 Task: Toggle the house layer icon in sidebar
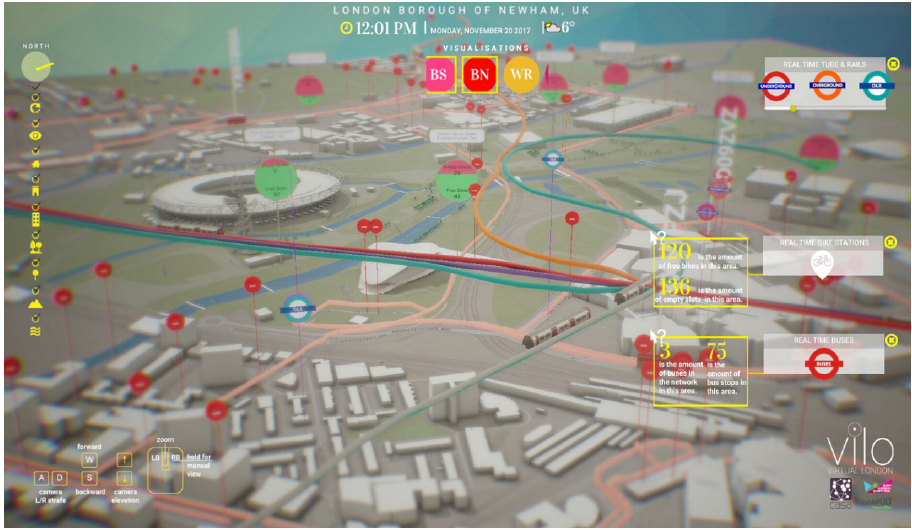click(35, 164)
